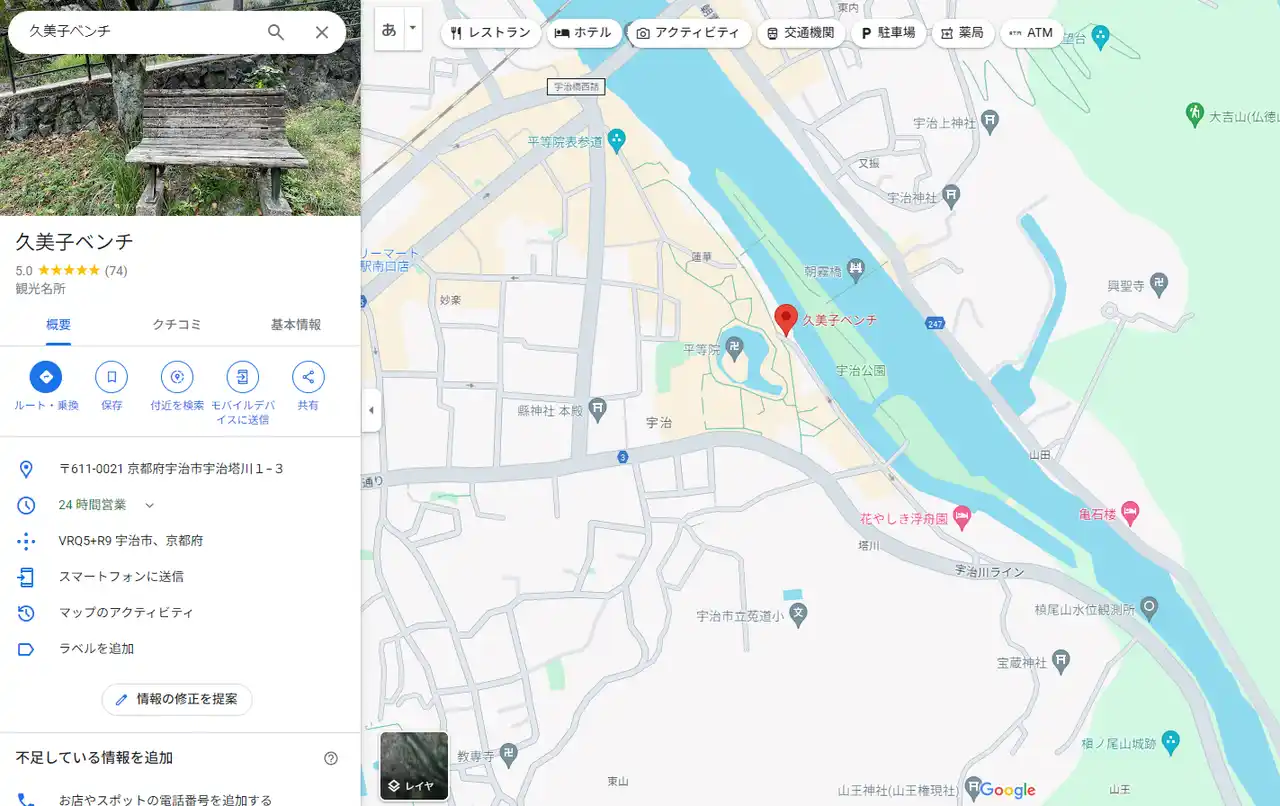Click the 共有 share icon
Image resolution: width=1280 pixels, height=806 pixels.
click(308, 377)
